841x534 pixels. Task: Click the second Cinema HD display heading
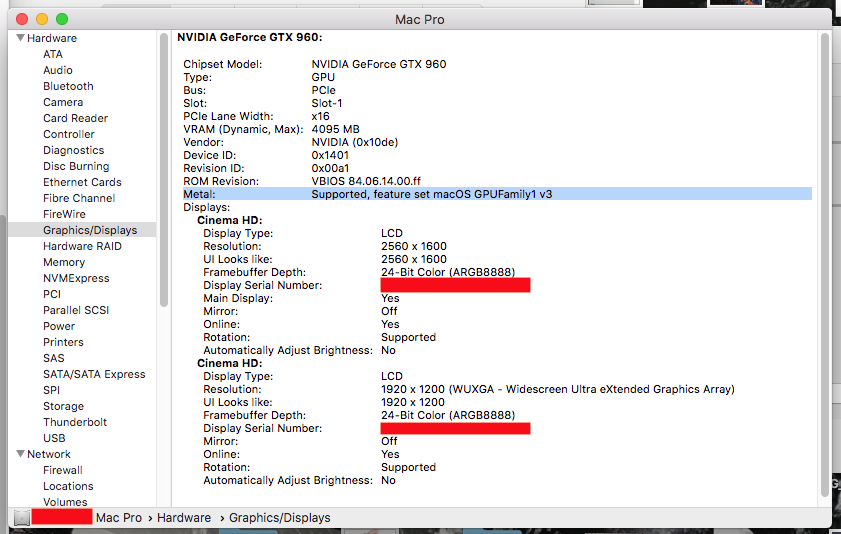pos(229,364)
